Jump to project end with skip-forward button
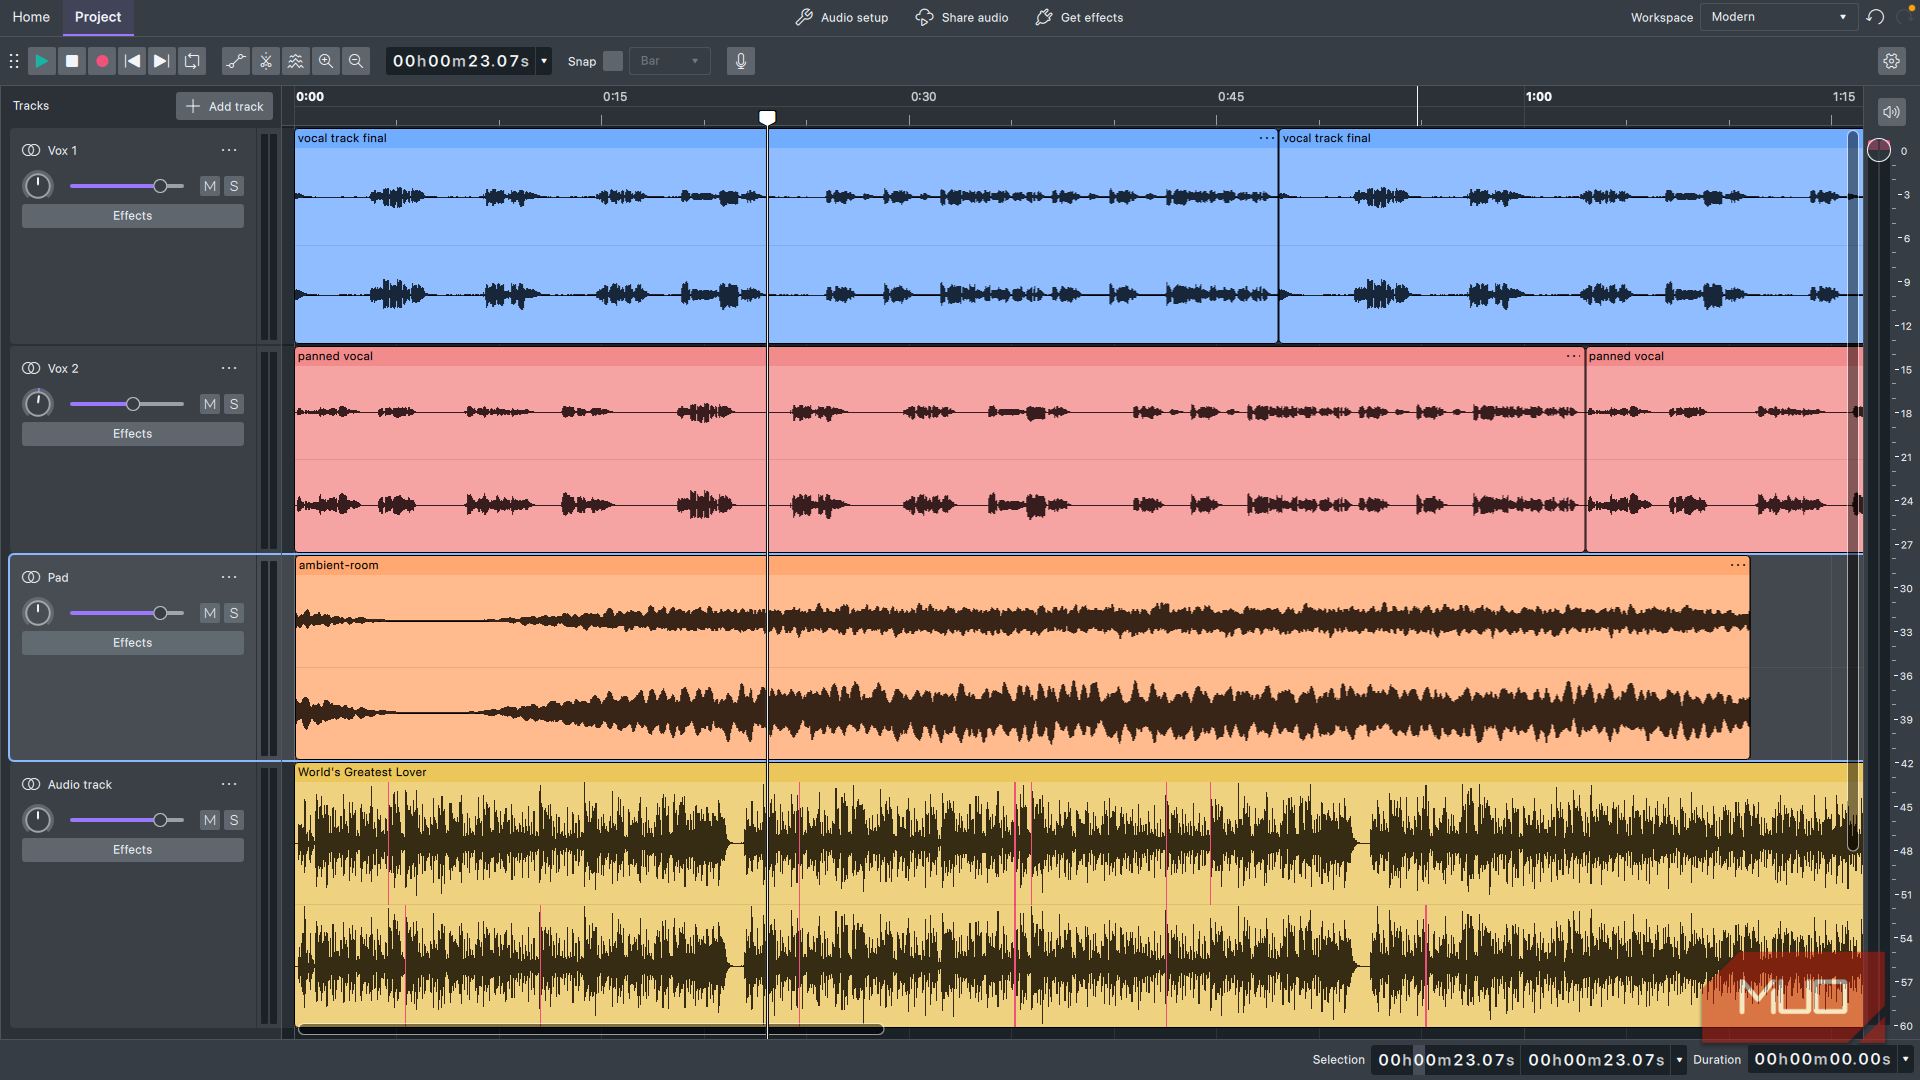Screen dimensions: 1920x1080 click(162, 61)
